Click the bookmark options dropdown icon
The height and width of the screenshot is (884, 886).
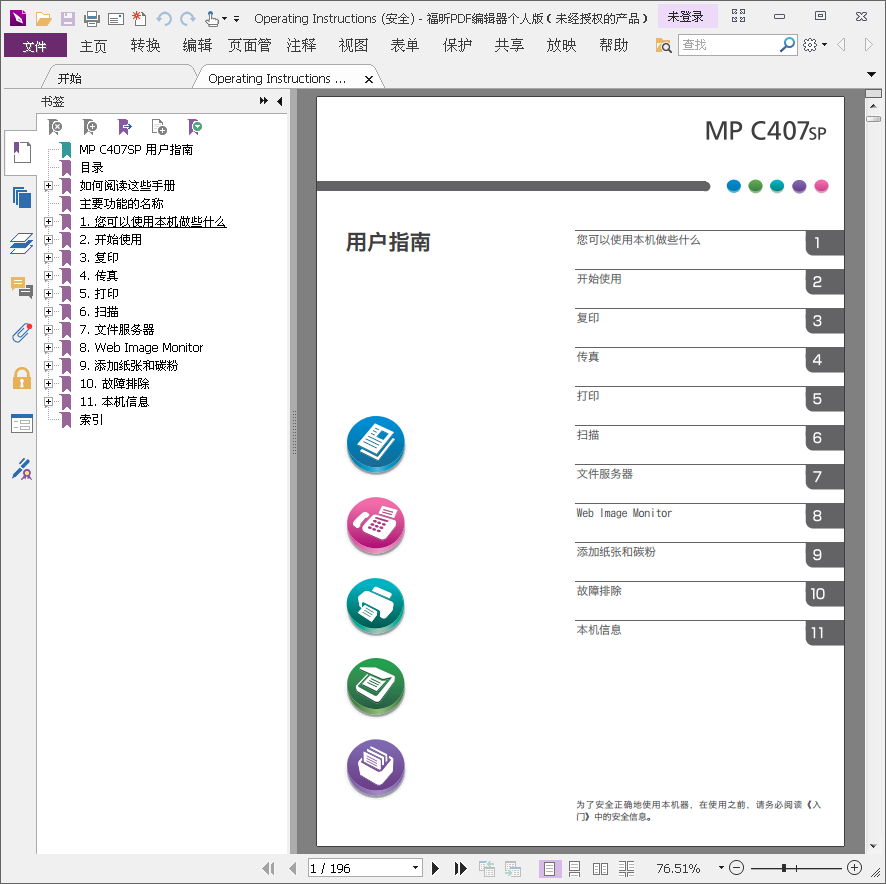194,127
